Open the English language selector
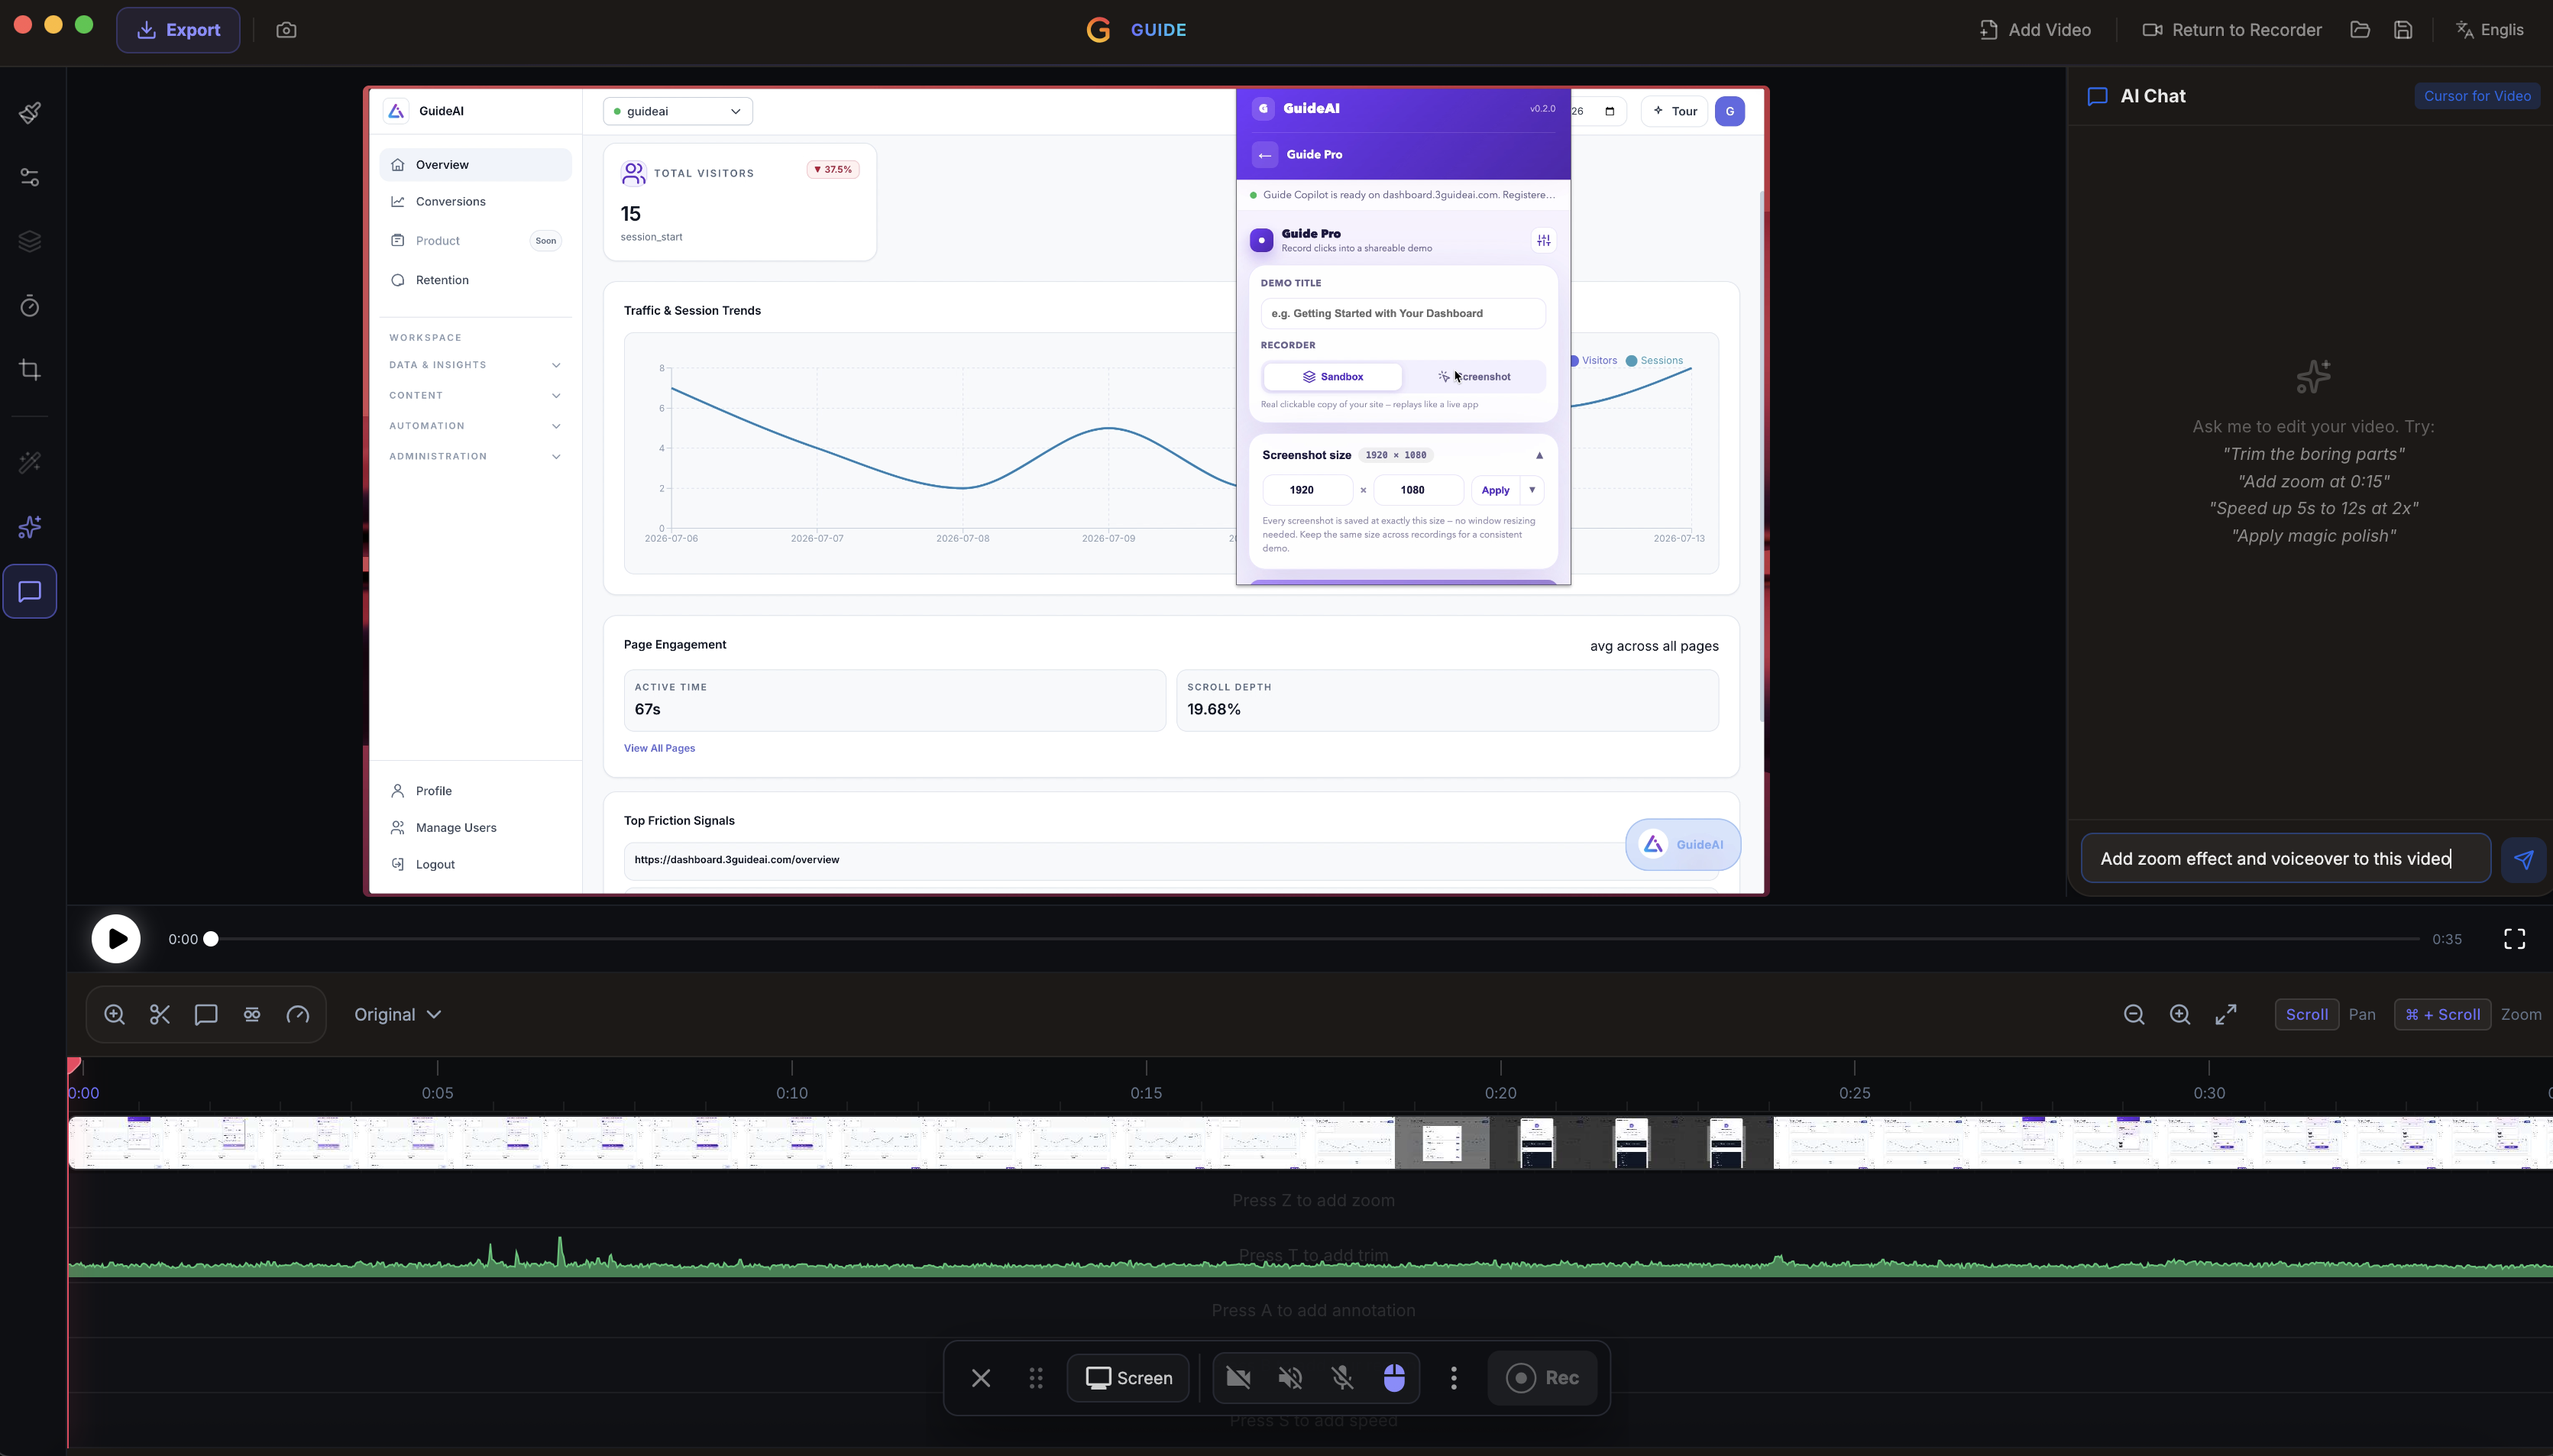 [x=2490, y=30]
